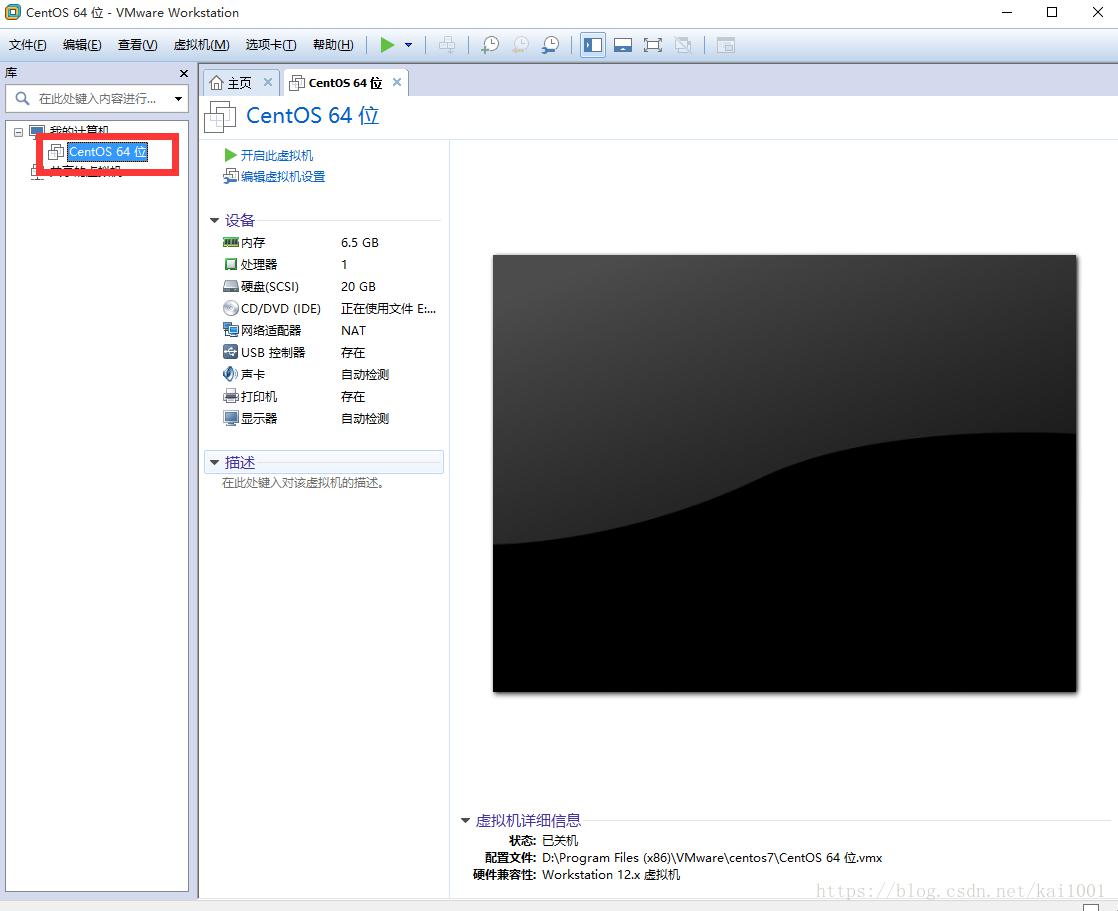Open the 选项卡(T) menu
This screenshot has height=911, width=1118.
pyautogui.click(x=271, y=45)
